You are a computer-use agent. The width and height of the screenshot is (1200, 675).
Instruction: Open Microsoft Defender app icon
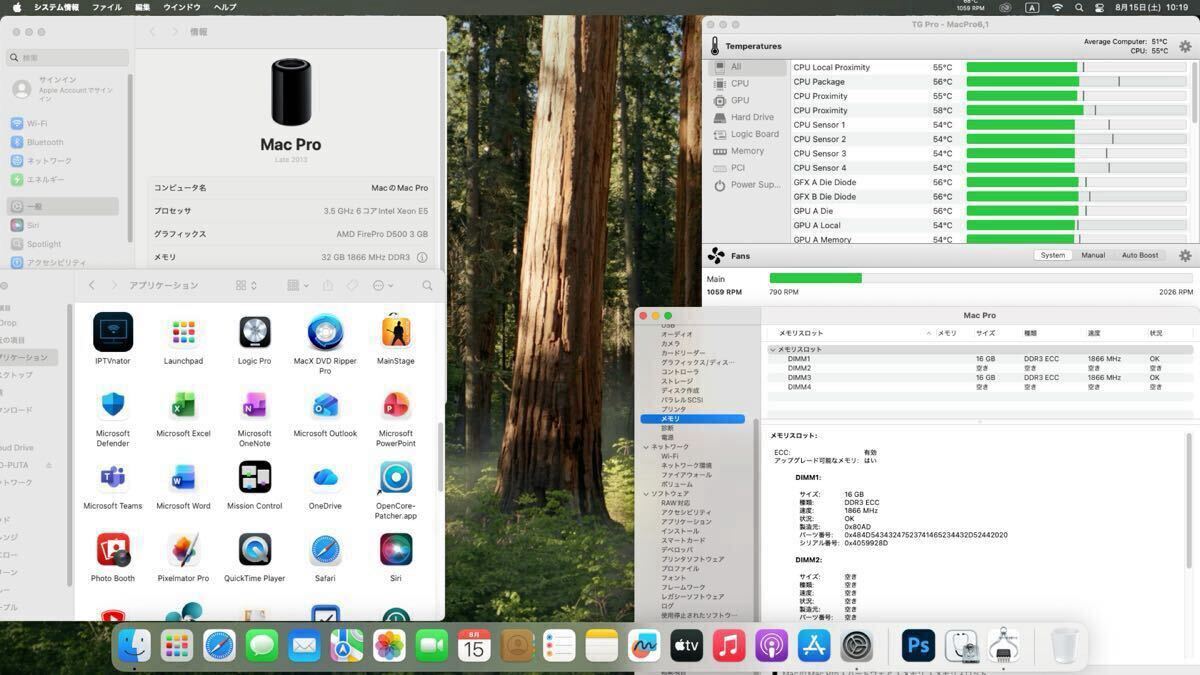pyautogui.click(x=113, y=405)
